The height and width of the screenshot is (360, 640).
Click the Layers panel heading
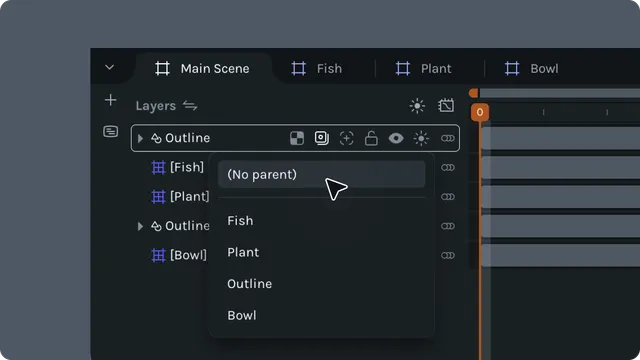(x=156, y=106)
